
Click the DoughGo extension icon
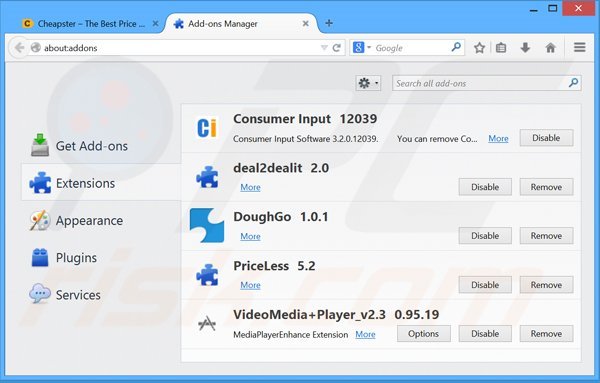(x=207, y=225)
